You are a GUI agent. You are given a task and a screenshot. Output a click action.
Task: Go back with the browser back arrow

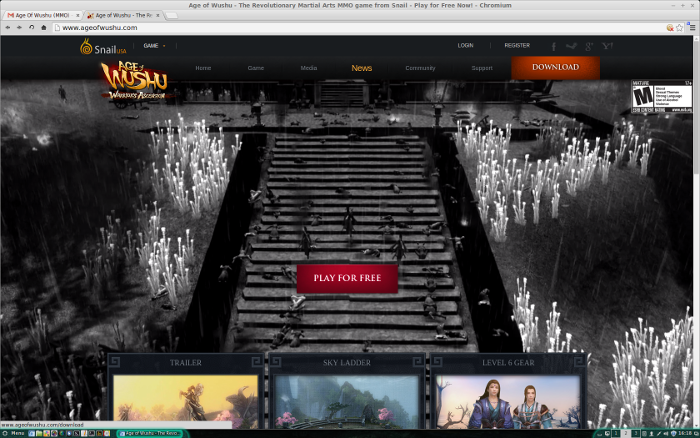pos(8,28)
